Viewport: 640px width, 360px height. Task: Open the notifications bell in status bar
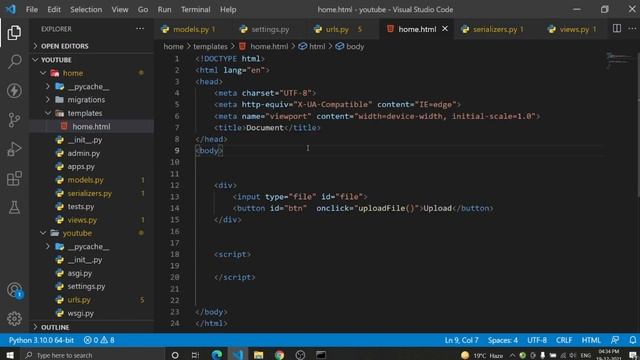tap(632, 340)
